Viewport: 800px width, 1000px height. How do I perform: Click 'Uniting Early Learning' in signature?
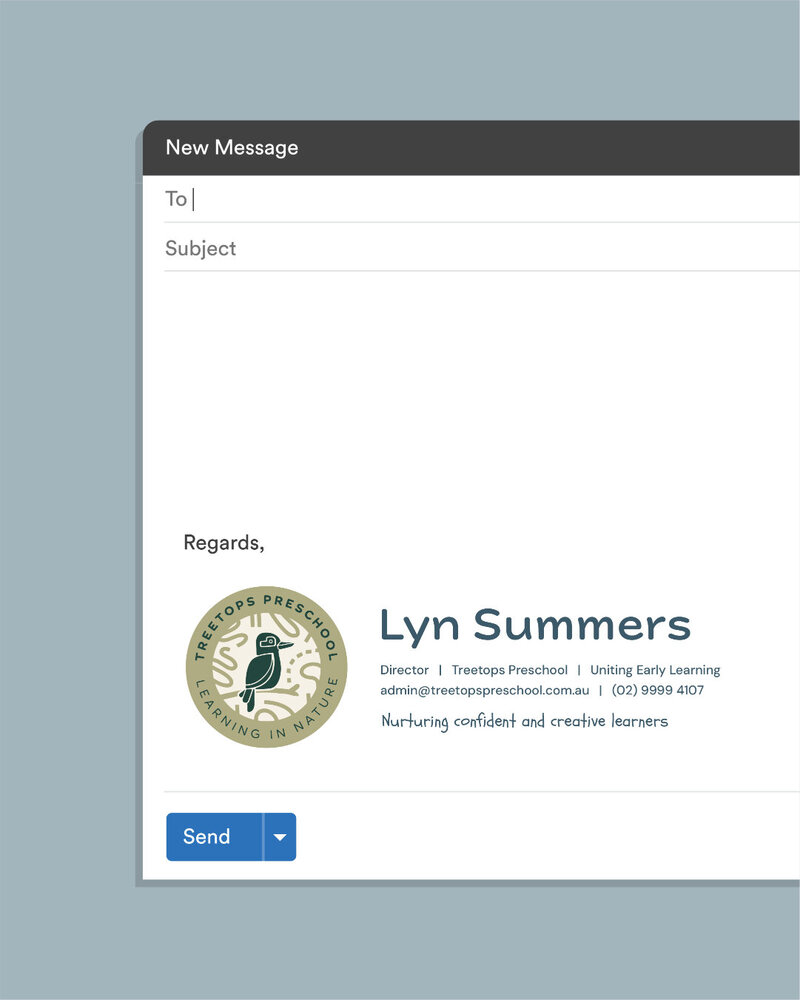pyautogui.click(x=655, y=670)
